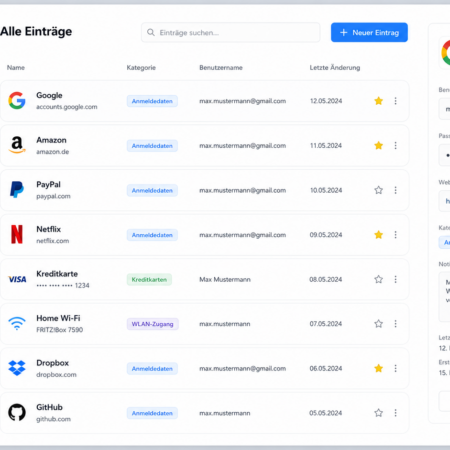Click the Anmeldedaten tag in PayPal row
This screenshot has width=450, height=450.
point(152,190)
